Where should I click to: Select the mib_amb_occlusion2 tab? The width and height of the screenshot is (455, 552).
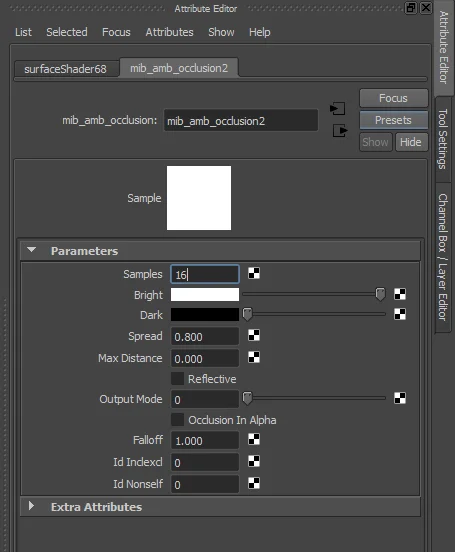coord(179,68)
